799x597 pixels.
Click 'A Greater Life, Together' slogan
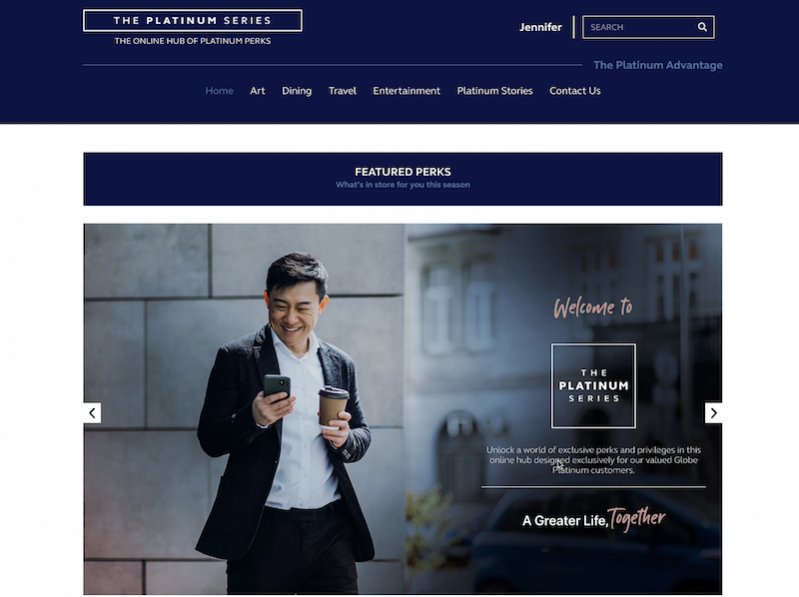tap(594, 520)
